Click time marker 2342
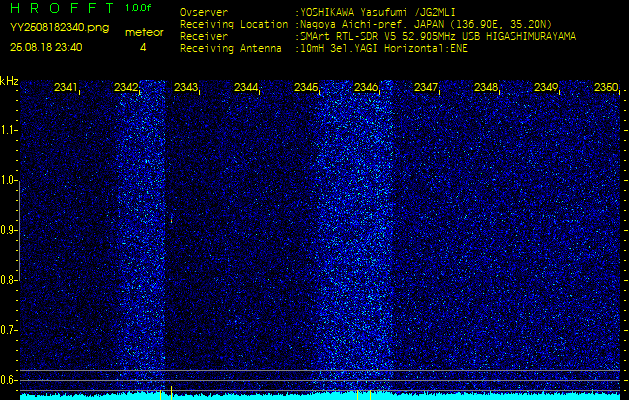 (x=126, y=87)
